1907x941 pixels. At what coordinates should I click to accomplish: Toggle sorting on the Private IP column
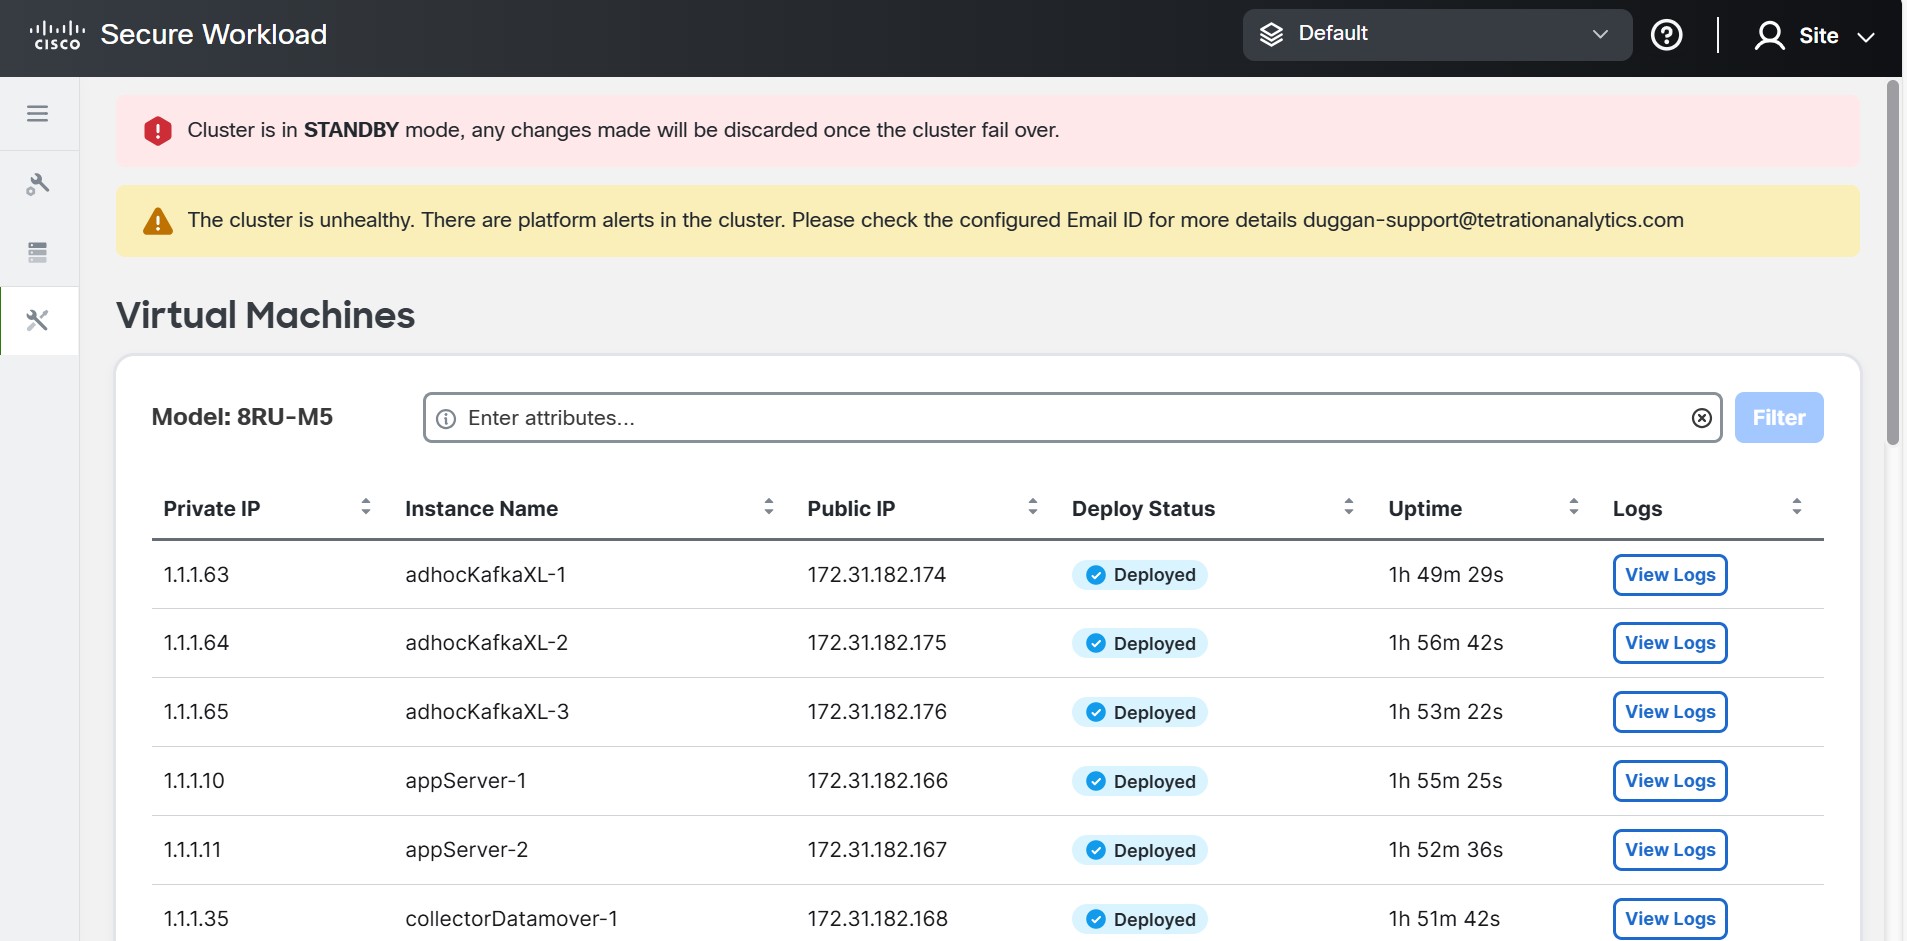(x=366, y=507)
